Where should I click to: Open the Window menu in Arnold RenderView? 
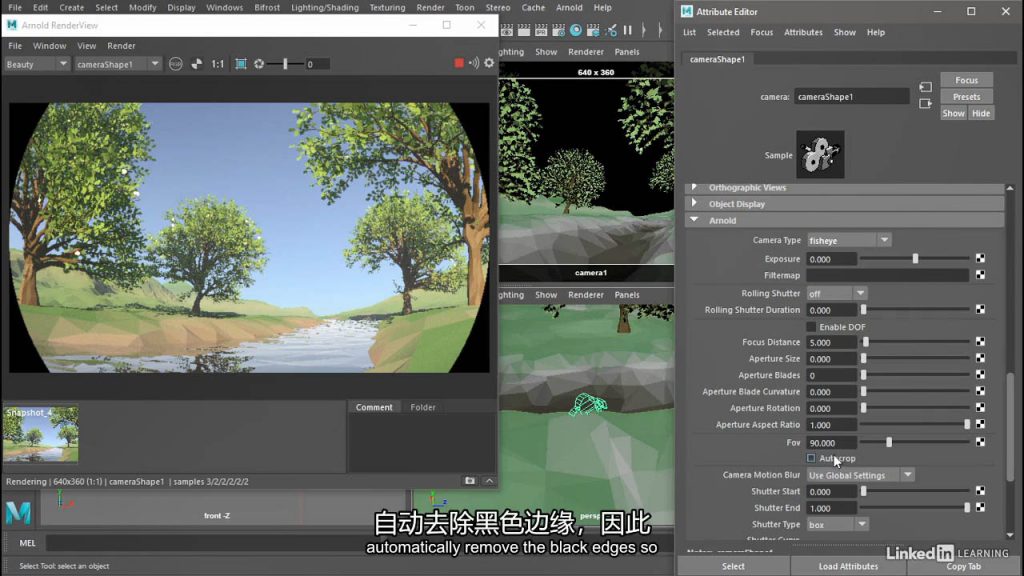(49, 46)
